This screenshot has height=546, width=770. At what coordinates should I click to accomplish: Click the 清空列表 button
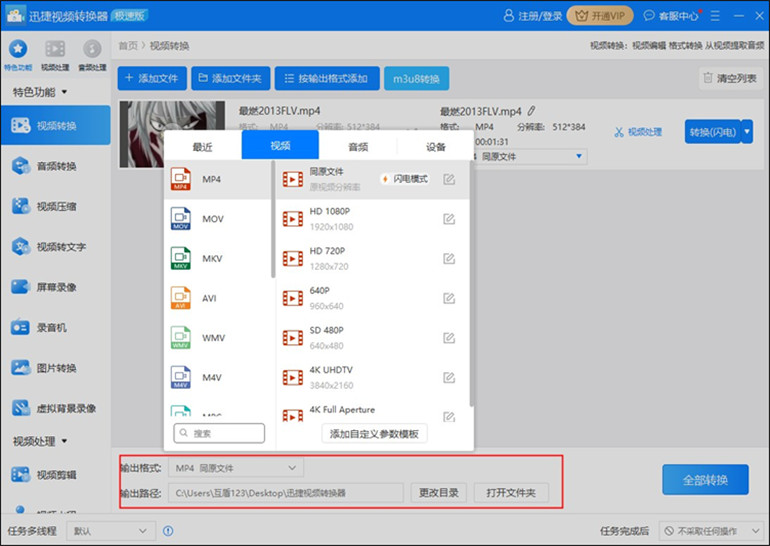[731, 78]
